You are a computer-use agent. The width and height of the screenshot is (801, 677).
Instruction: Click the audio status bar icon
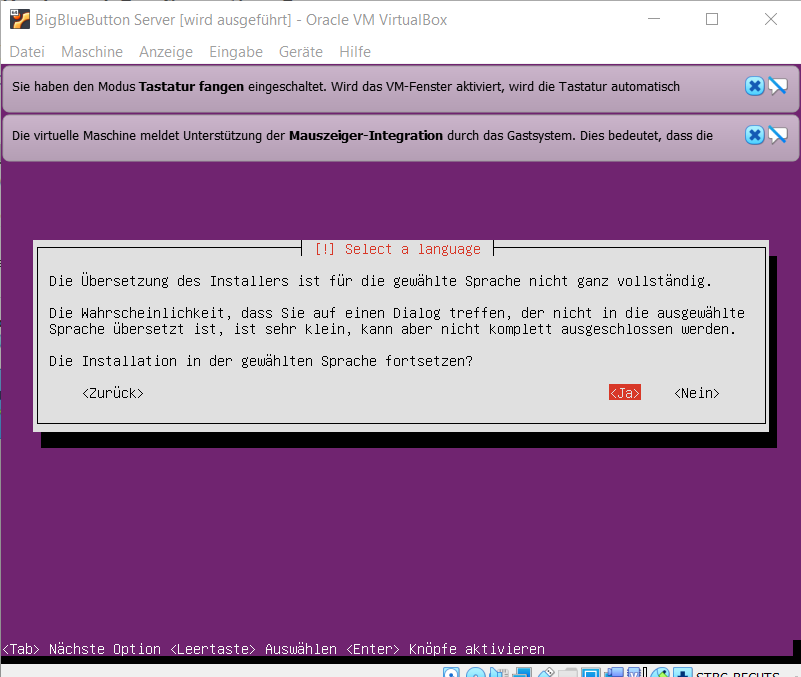click(x=499, y=672)
